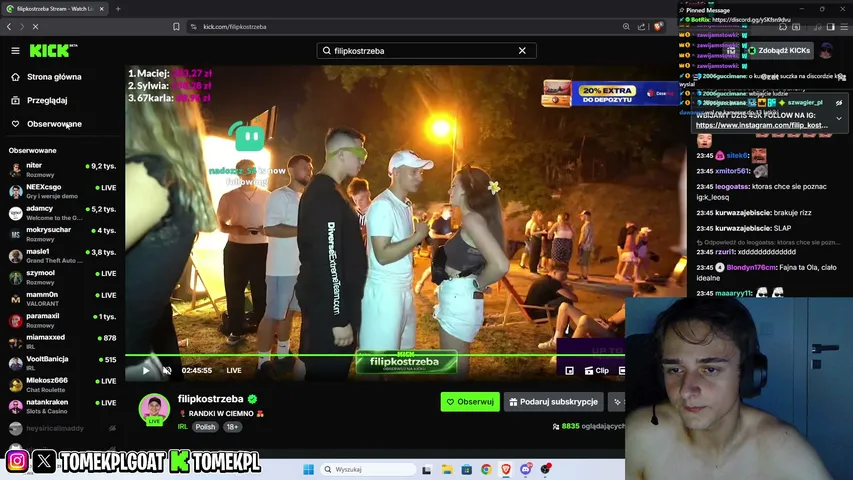Viewport: 853px width, 480px height.
Task: Click chat username leogoatss
Action: pyautogui.click(x=732, y=187)
